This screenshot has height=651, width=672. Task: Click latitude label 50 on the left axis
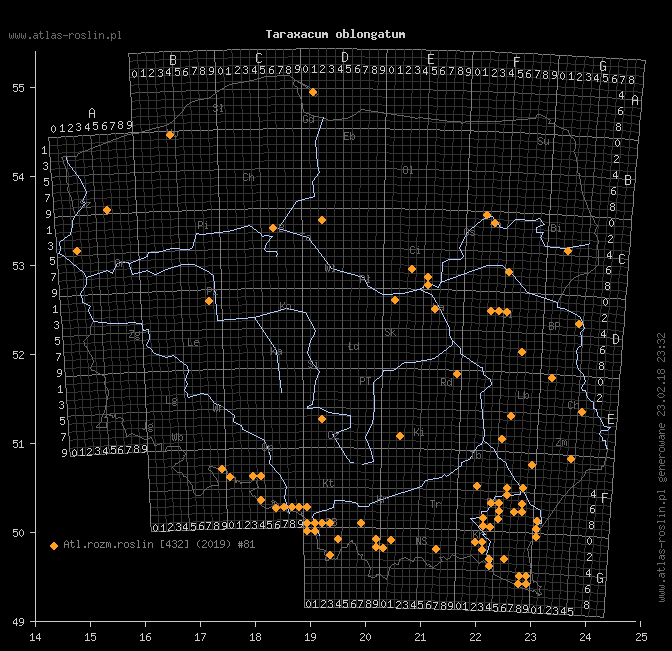[18, 533]
